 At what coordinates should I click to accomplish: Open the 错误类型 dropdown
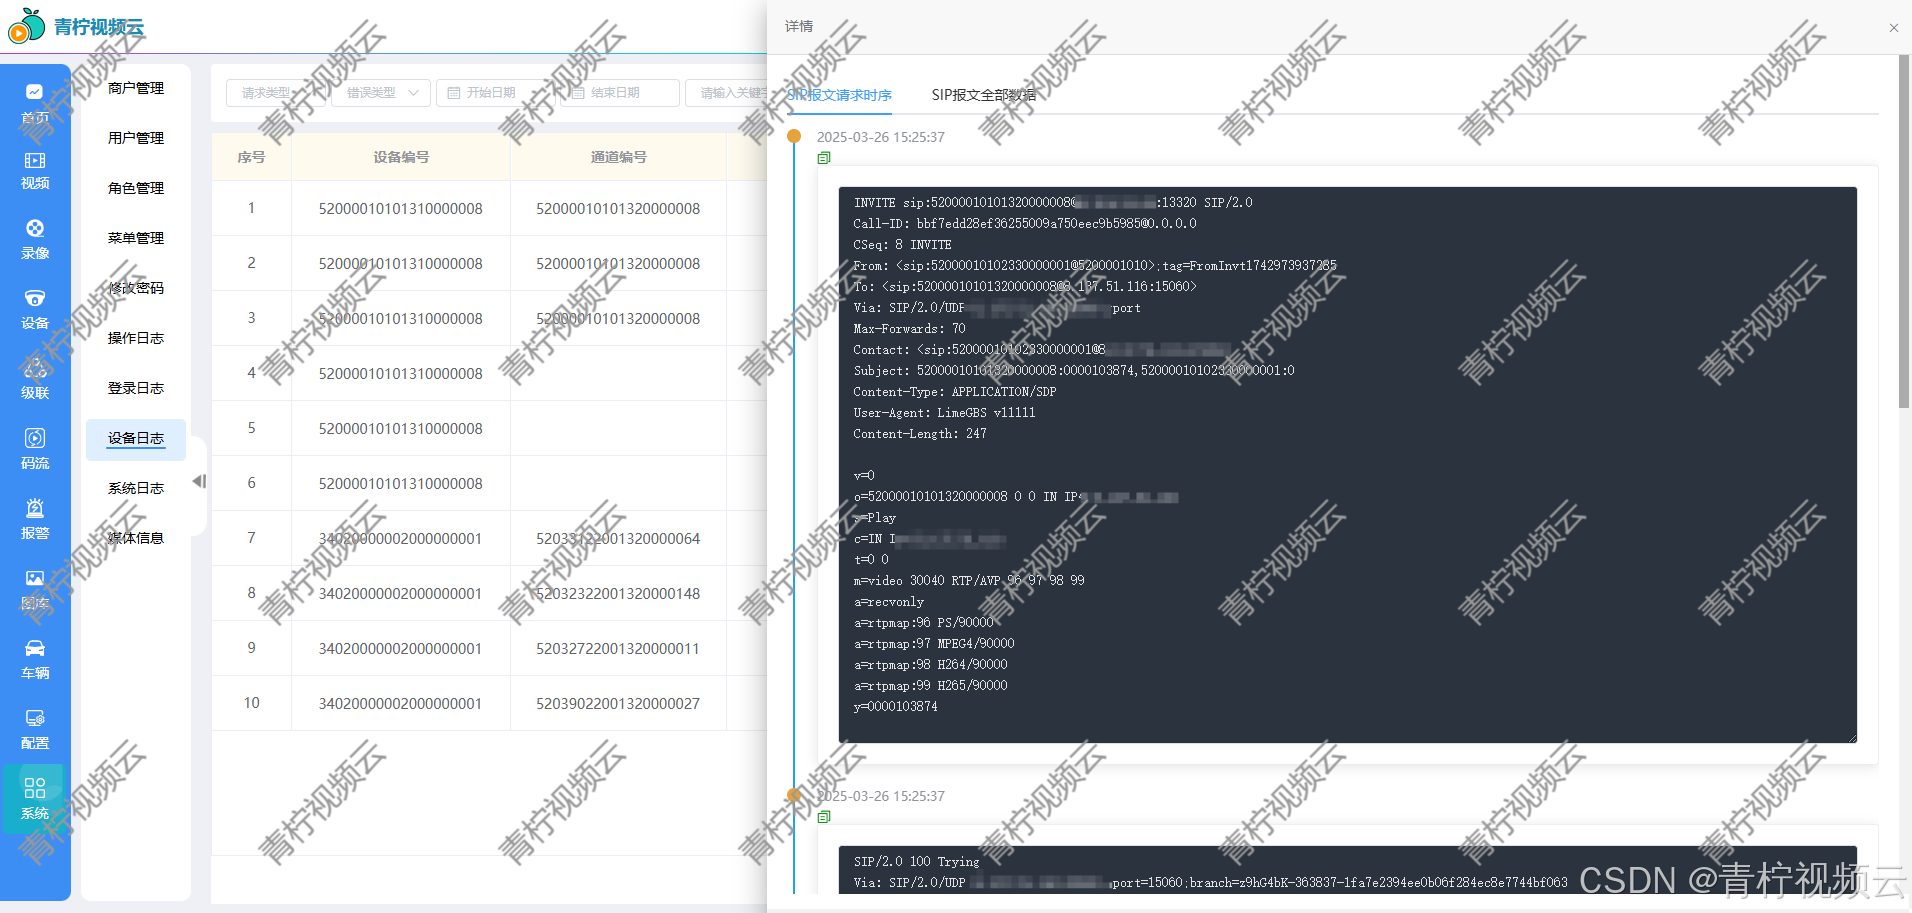382,93
